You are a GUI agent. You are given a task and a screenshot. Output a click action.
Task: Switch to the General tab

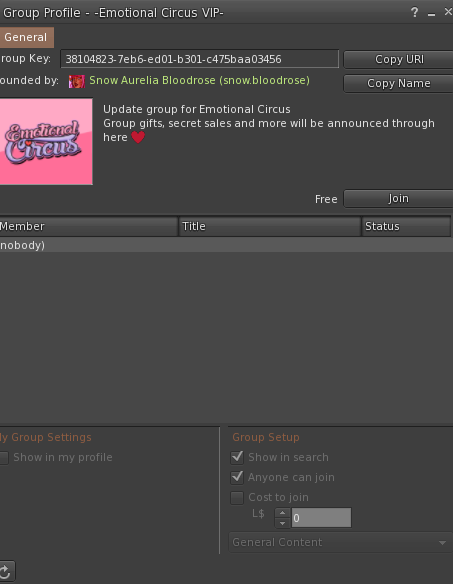tap(26, 37)
